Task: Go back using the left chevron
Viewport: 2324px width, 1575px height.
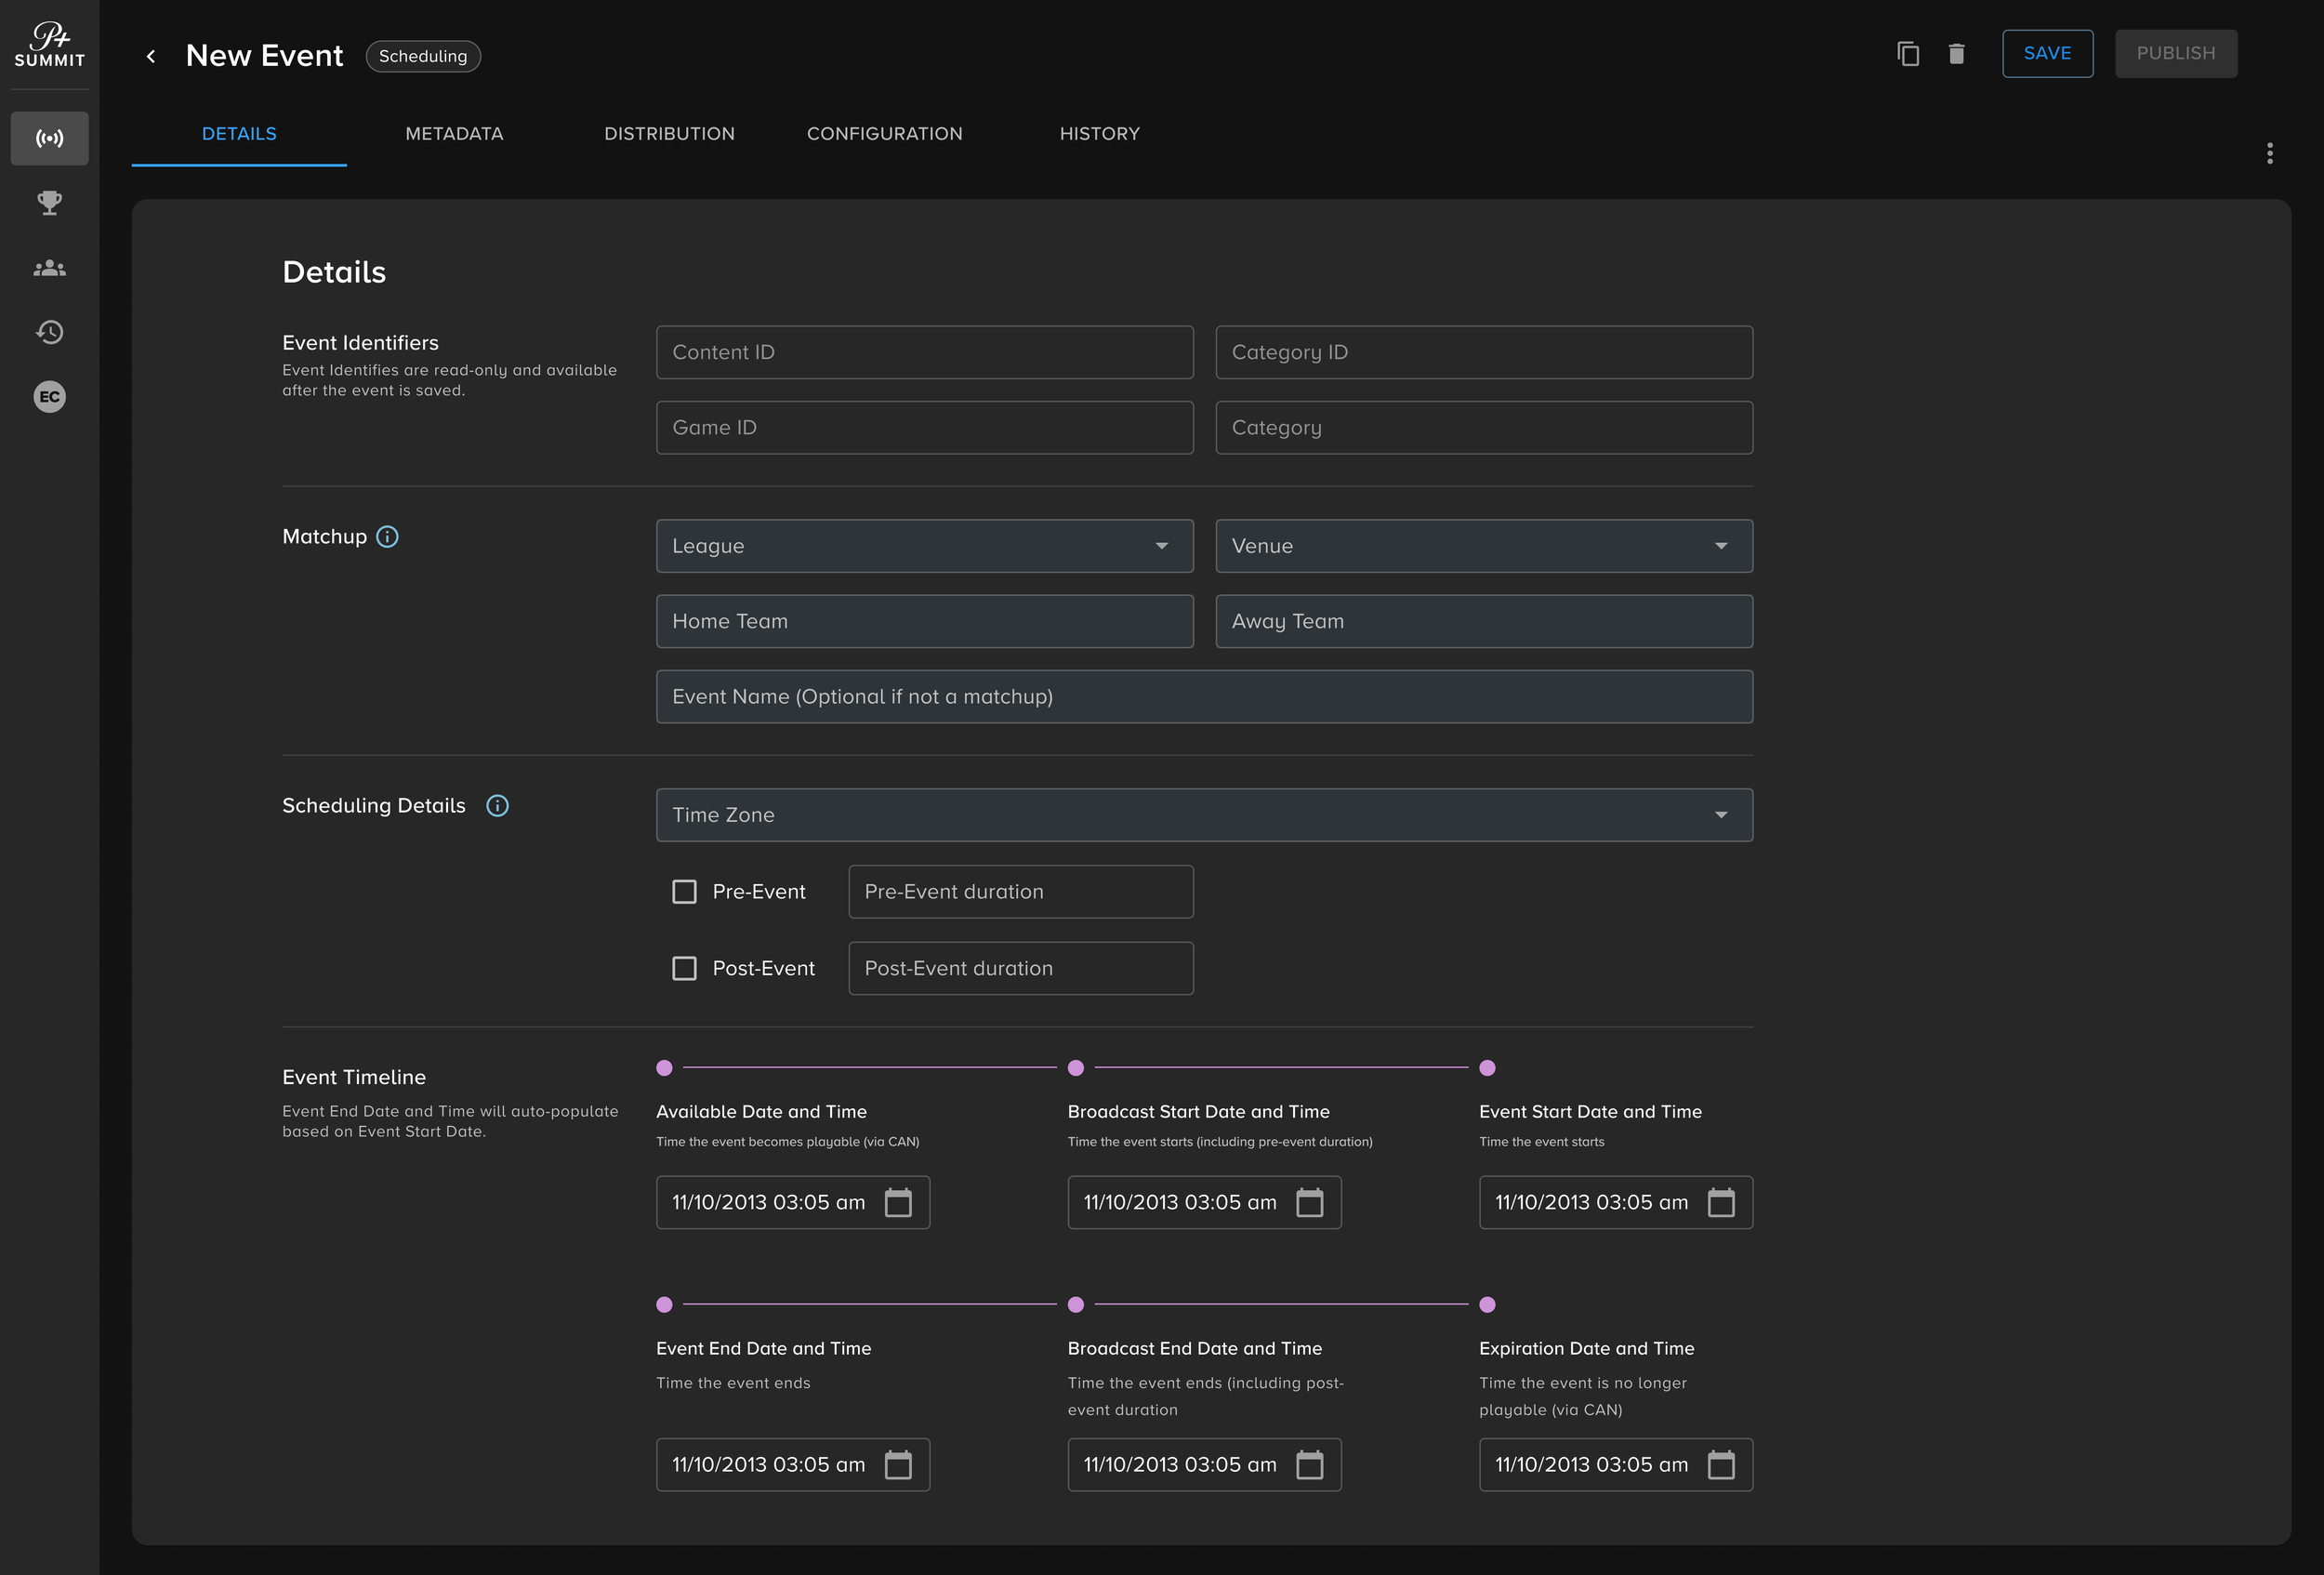Action: coord(151,56)
